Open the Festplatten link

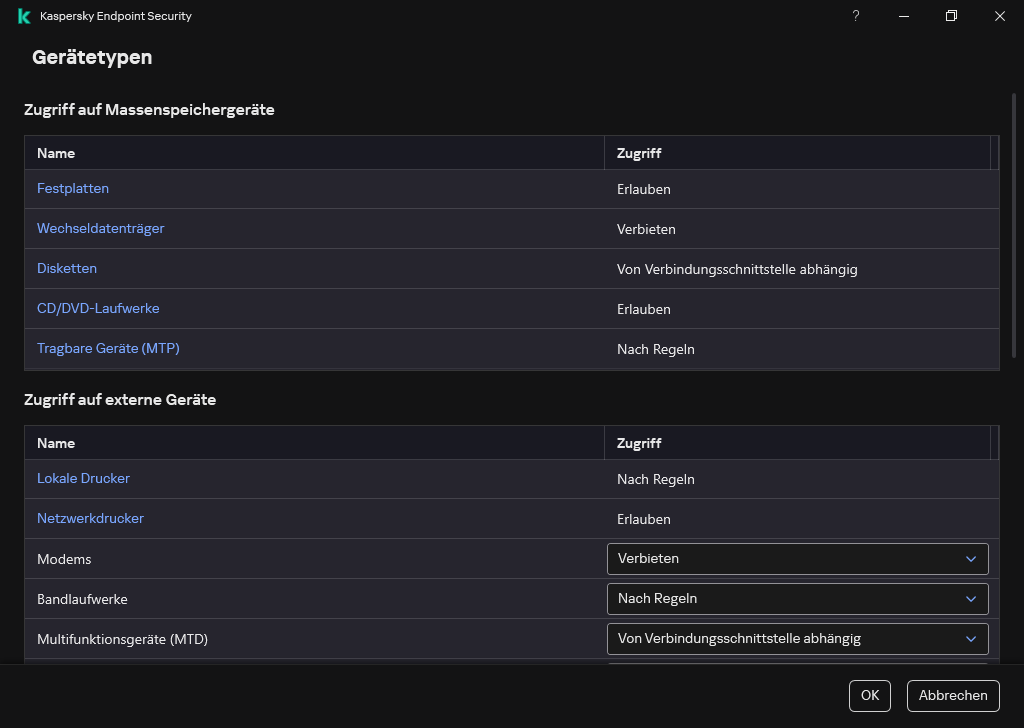[73, 189]
